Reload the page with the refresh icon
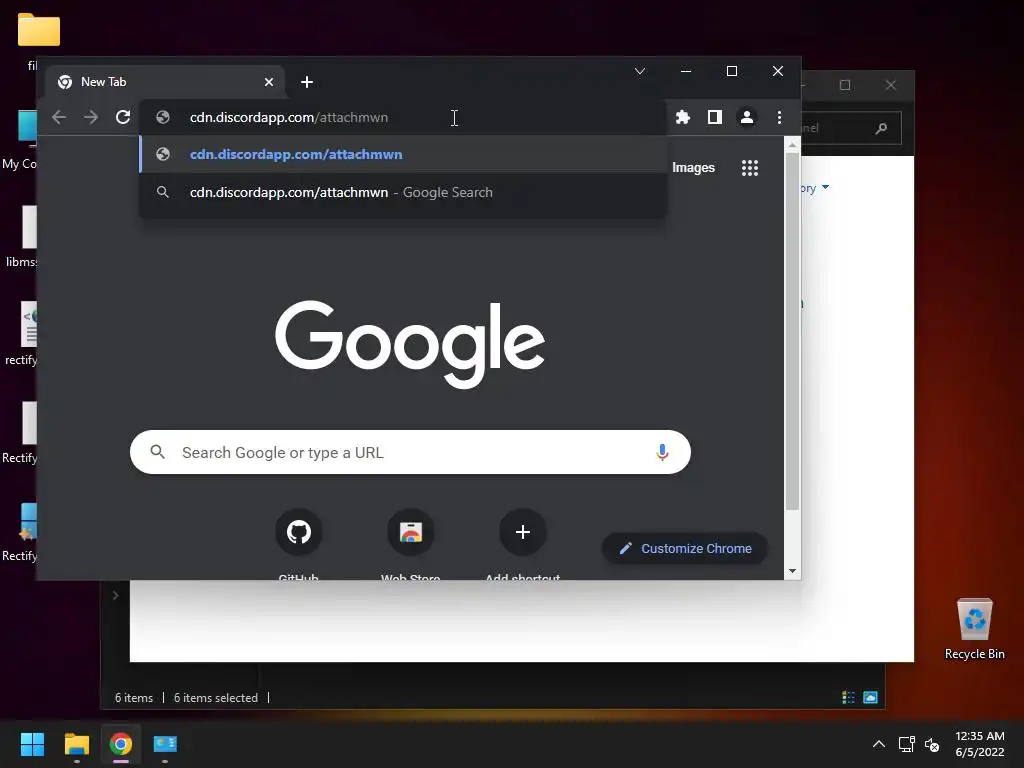The width and height of the screenshot is (1024, 768). point(123,118)
